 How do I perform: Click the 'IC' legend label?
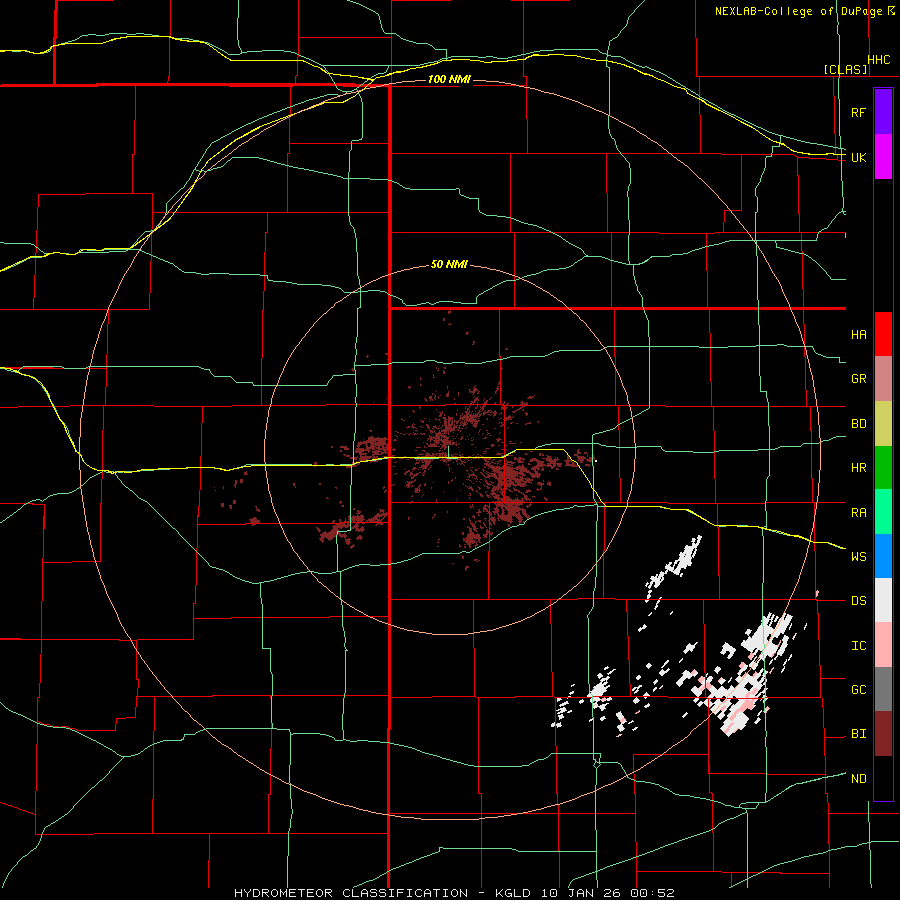coord(858,646)
